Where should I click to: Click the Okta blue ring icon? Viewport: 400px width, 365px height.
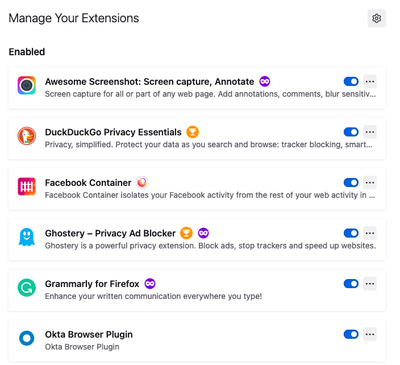click(27, 338)
